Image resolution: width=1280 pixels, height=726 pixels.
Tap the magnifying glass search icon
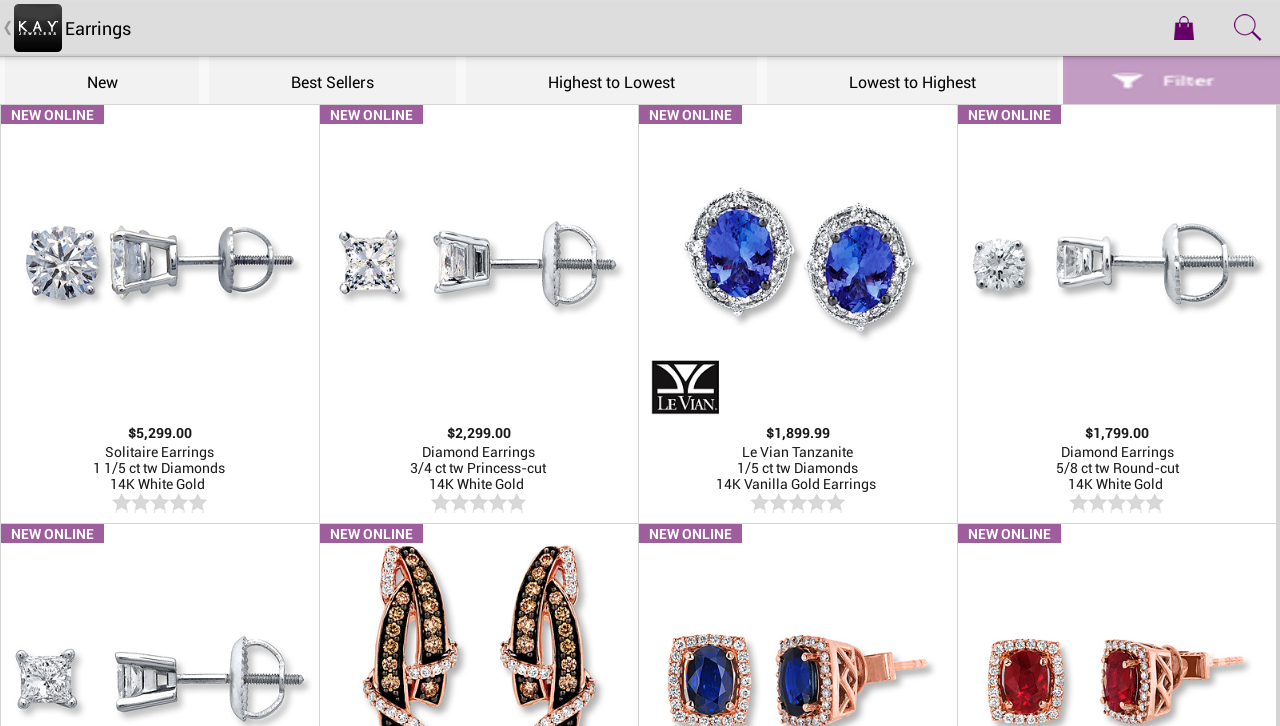click(x=1247, y=27)
